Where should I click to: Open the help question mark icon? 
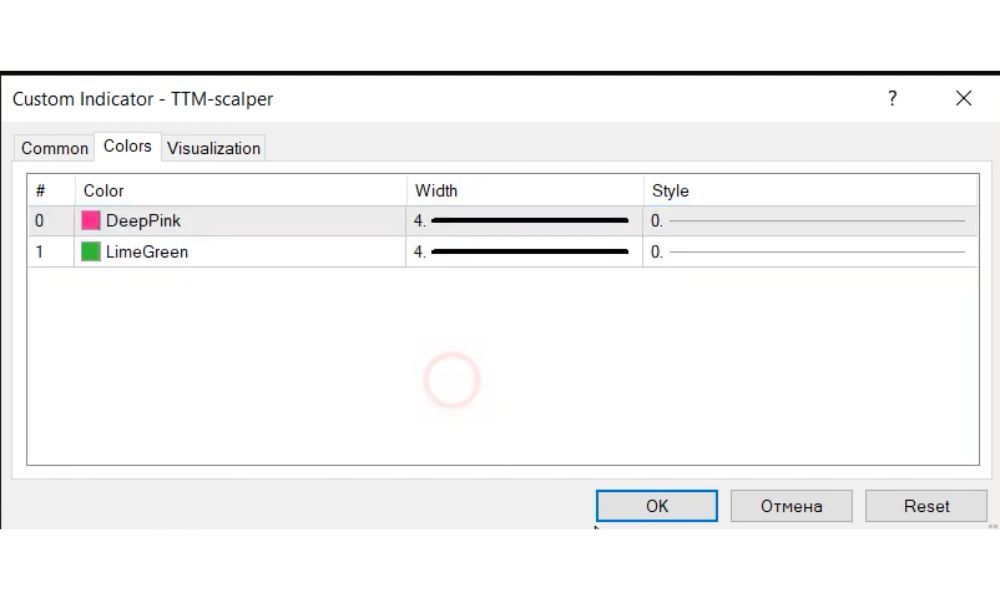click(x=892, y=98)
